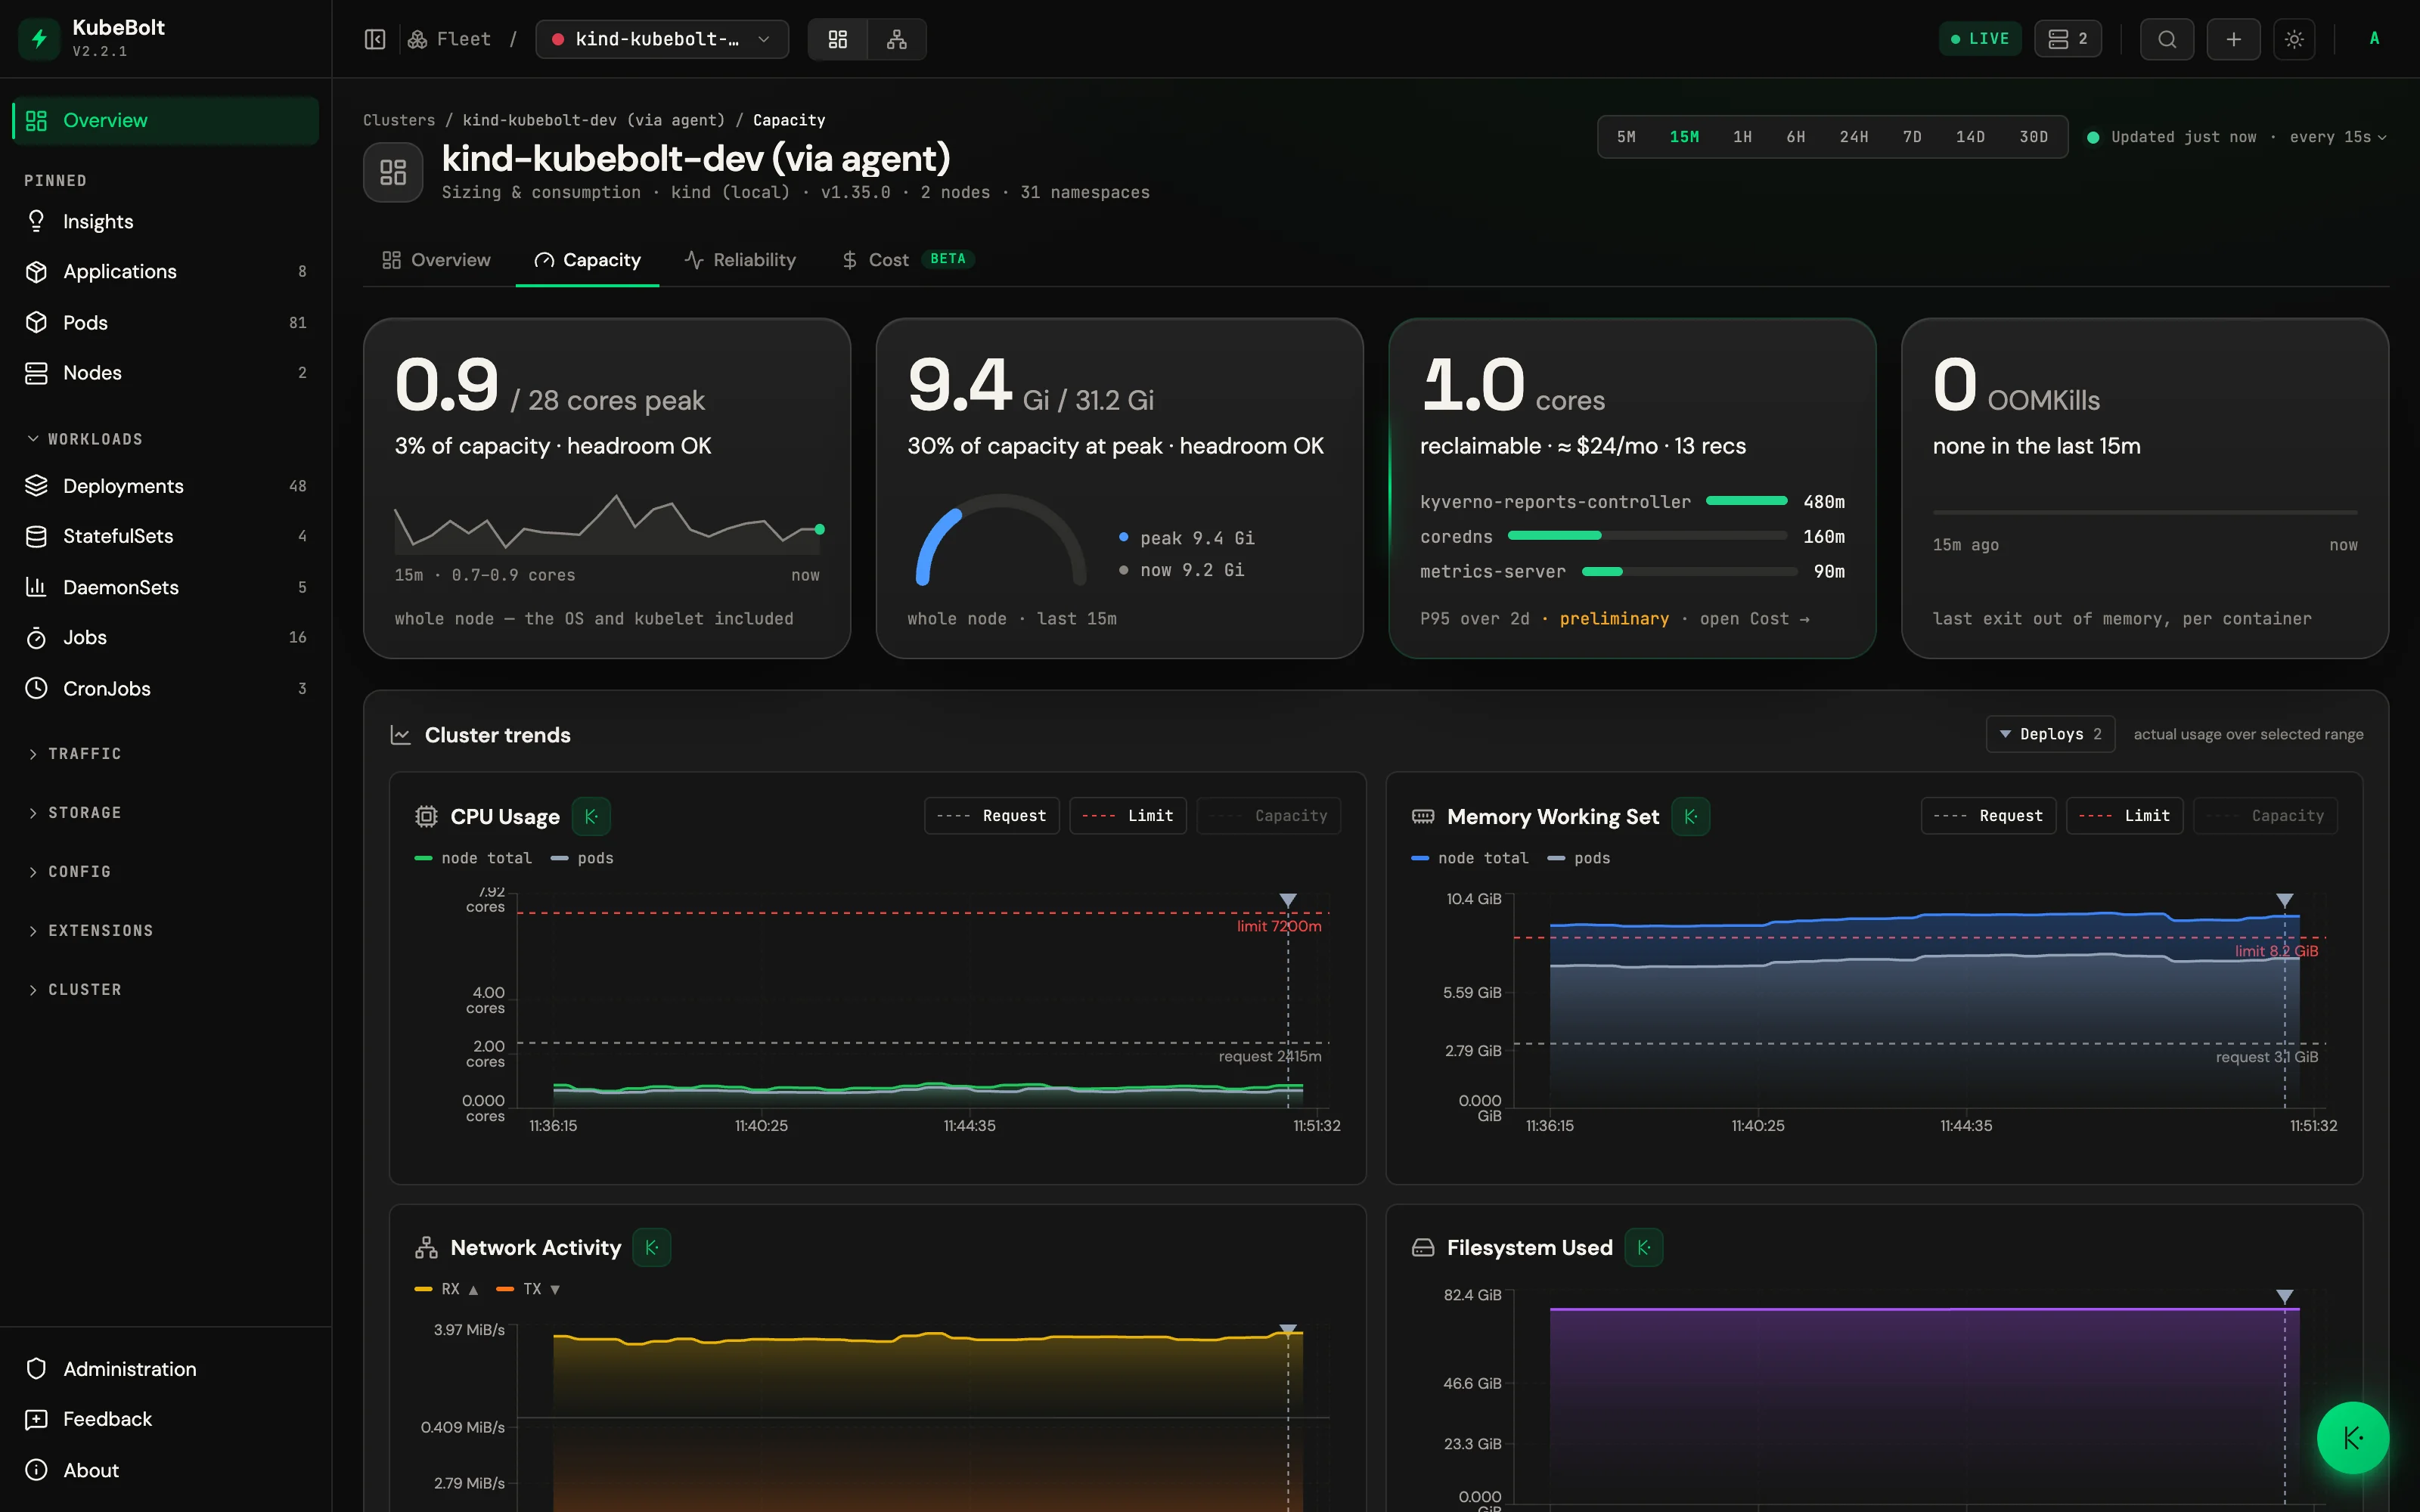Click the CPU Usage chart time marker
Image resolution: width=2420 pixels, height=1512 pixels.
point(1288,900)
